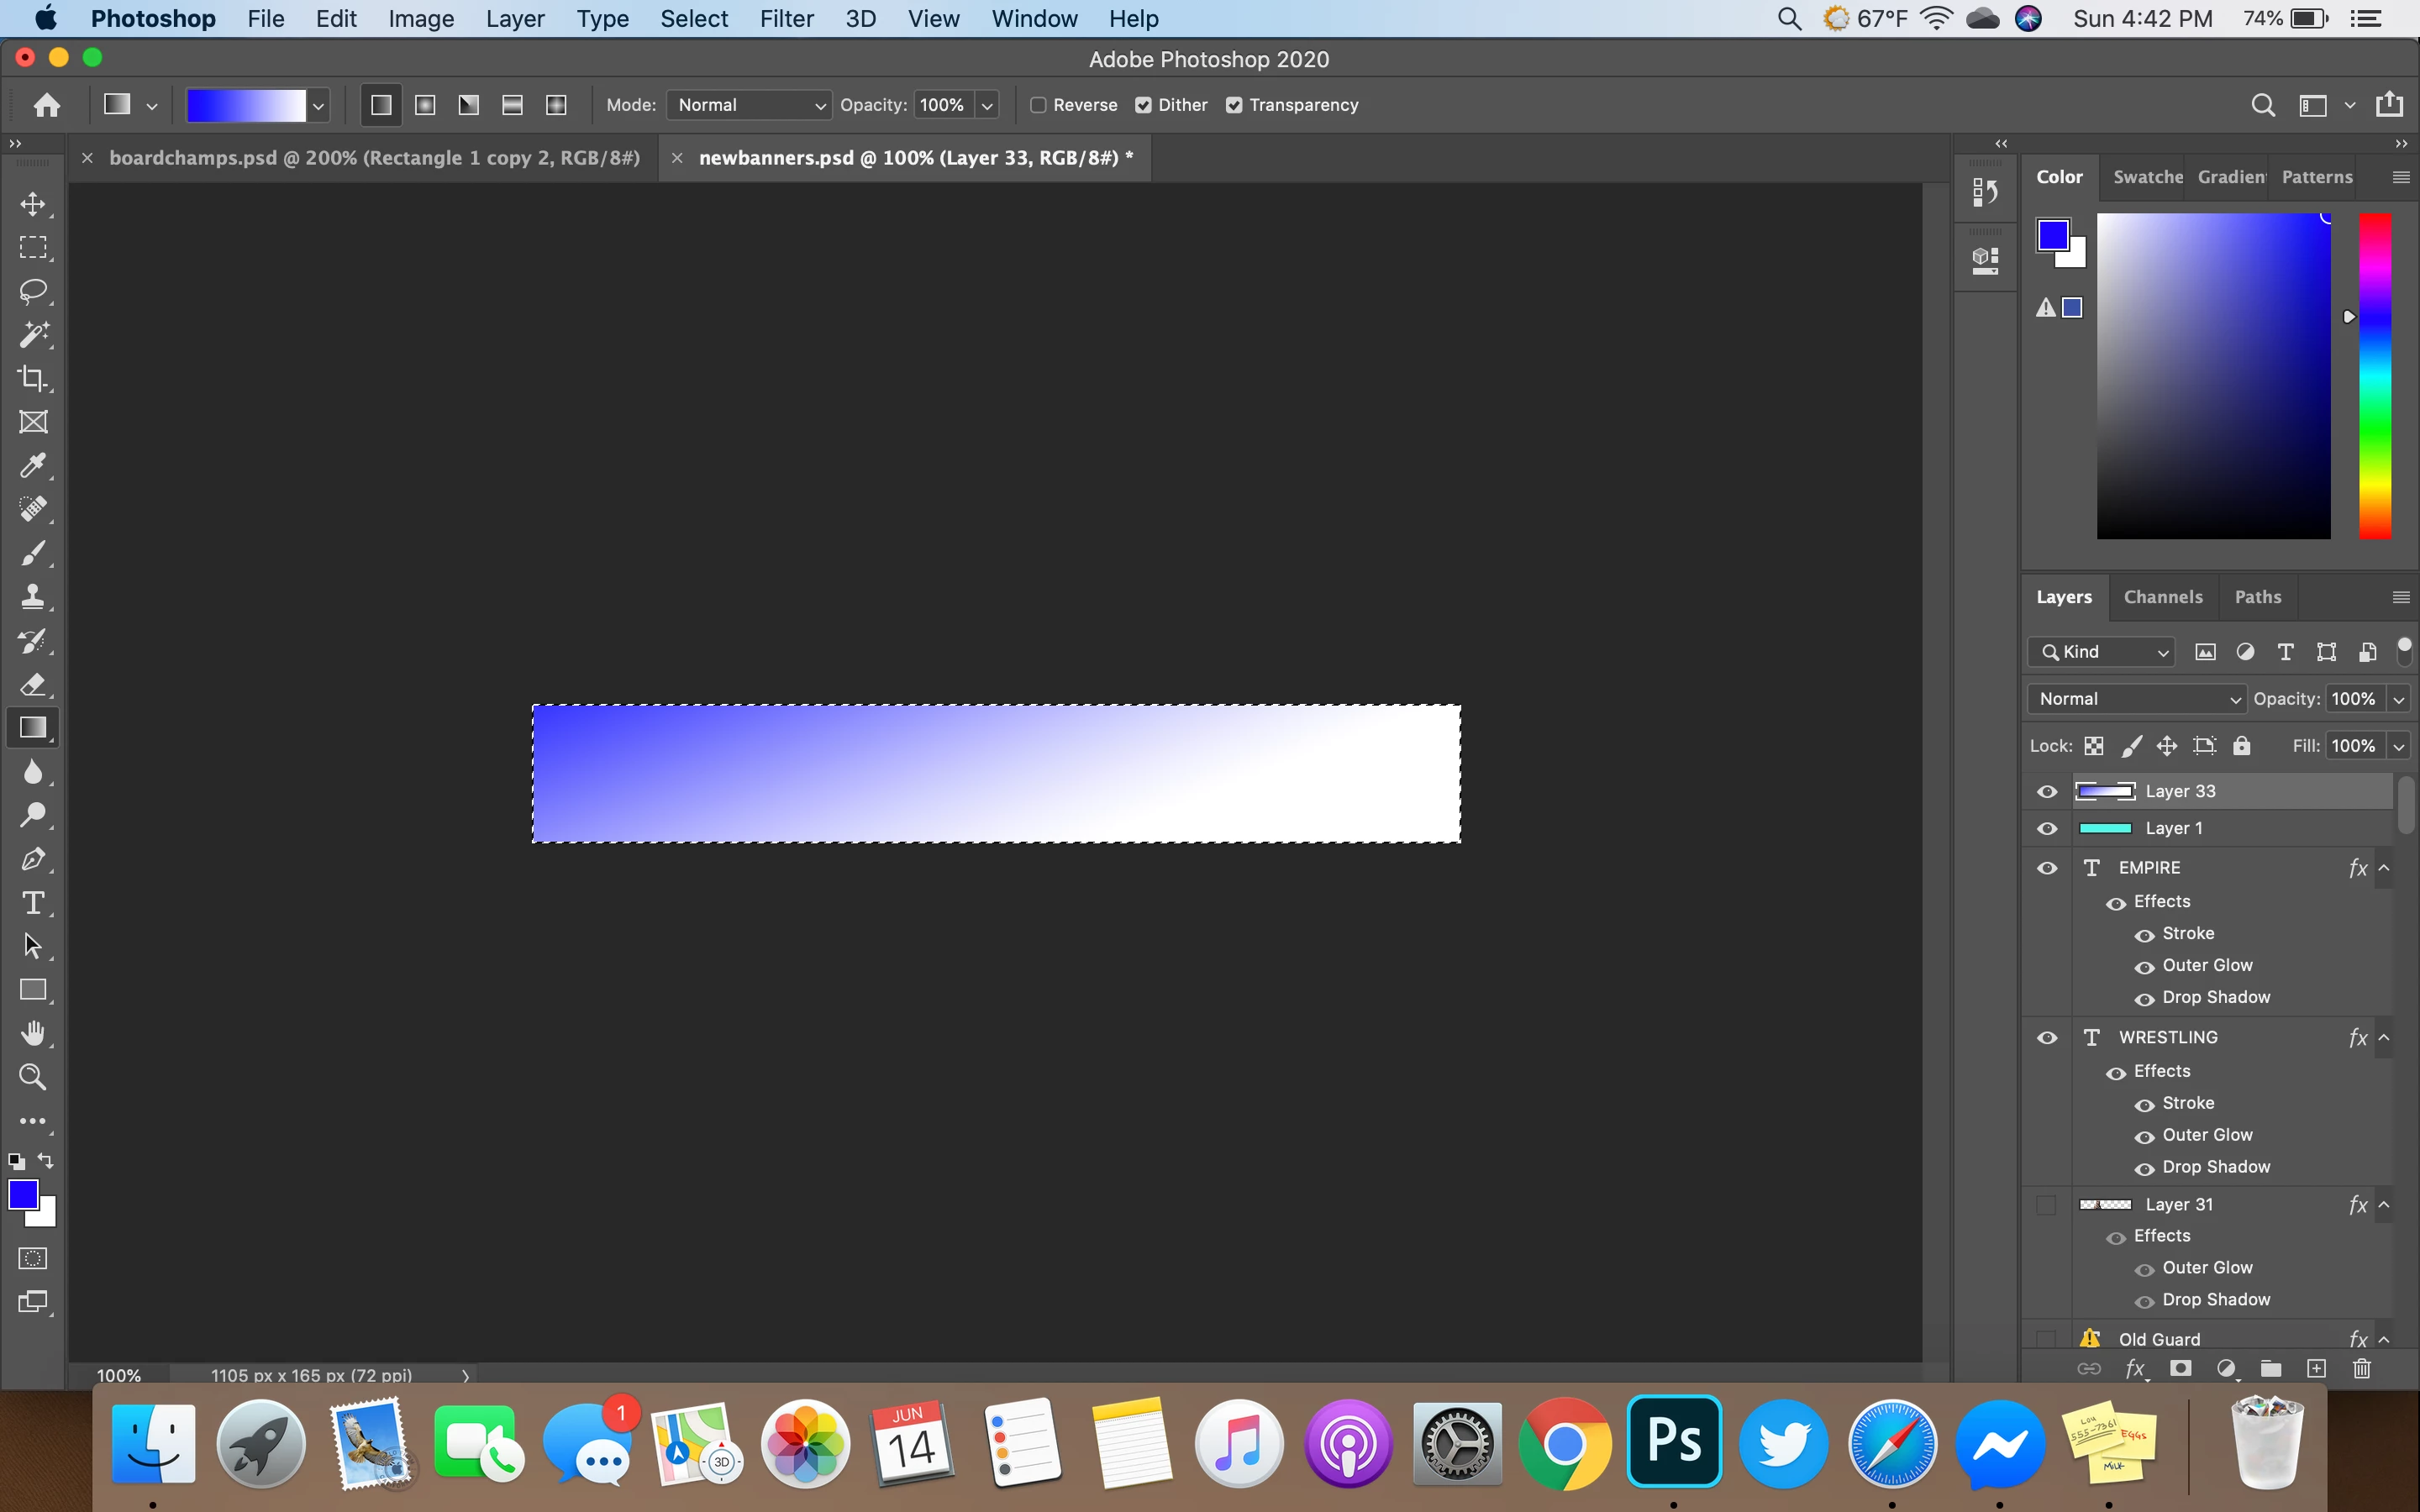
Task: Hide Layer 1 with its eye icon
Action: (x=2047, y=829)
